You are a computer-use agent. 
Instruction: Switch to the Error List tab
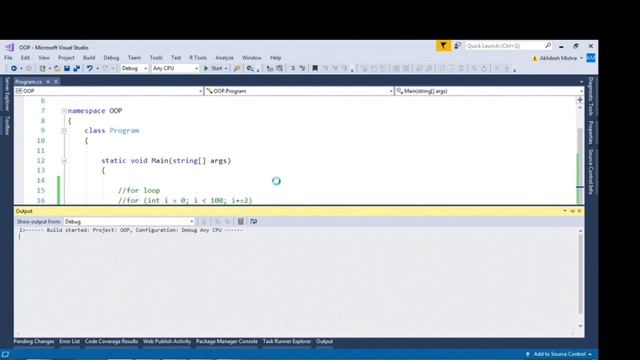tap(69, 342)
